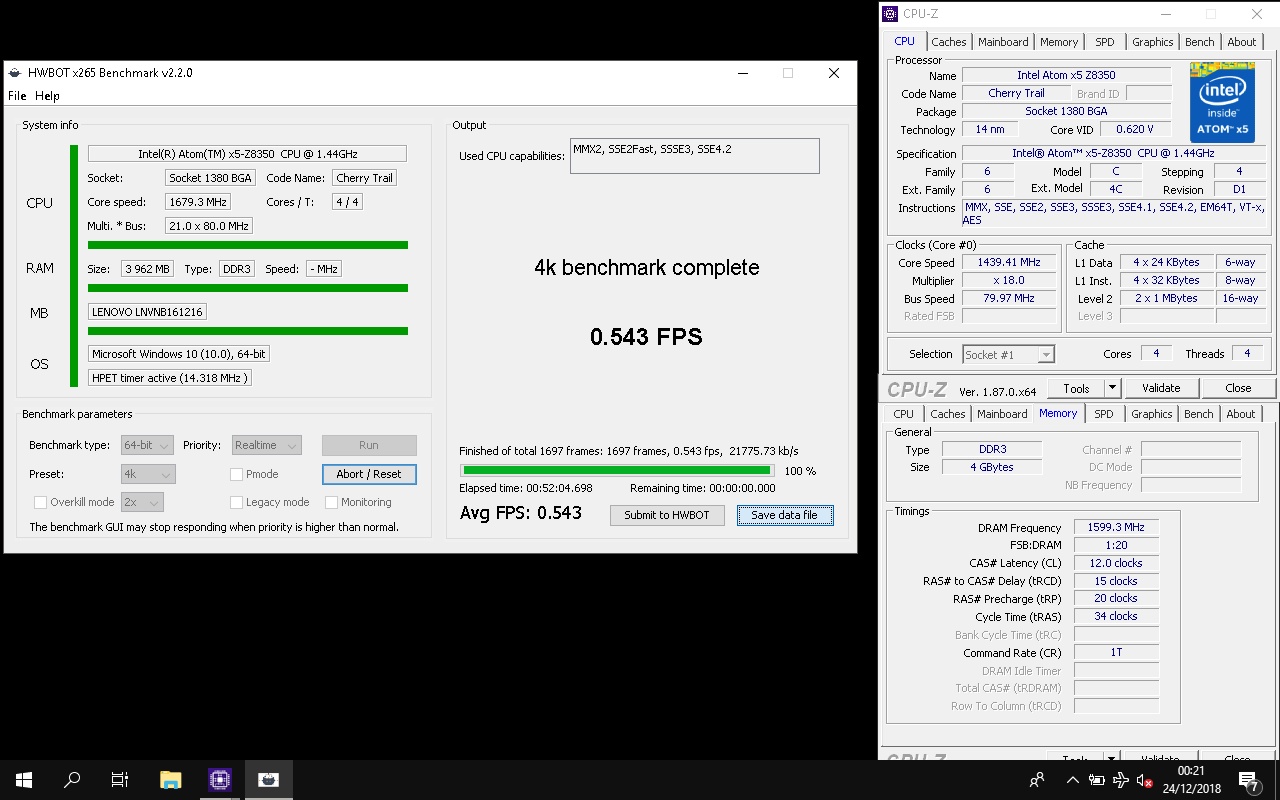Click the 0.543 FPS result text
The width and height of the screenshot is (1280, 800).
646,337
